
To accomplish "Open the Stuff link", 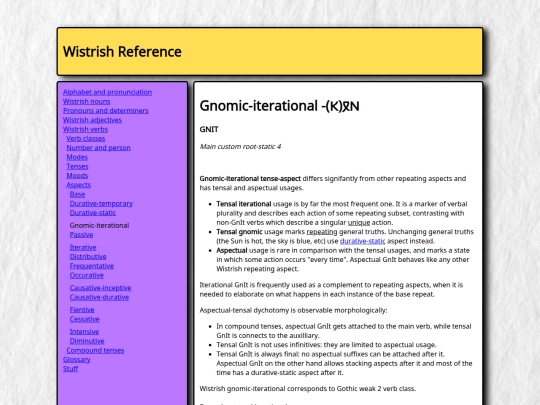I will [x=71, y=369].
